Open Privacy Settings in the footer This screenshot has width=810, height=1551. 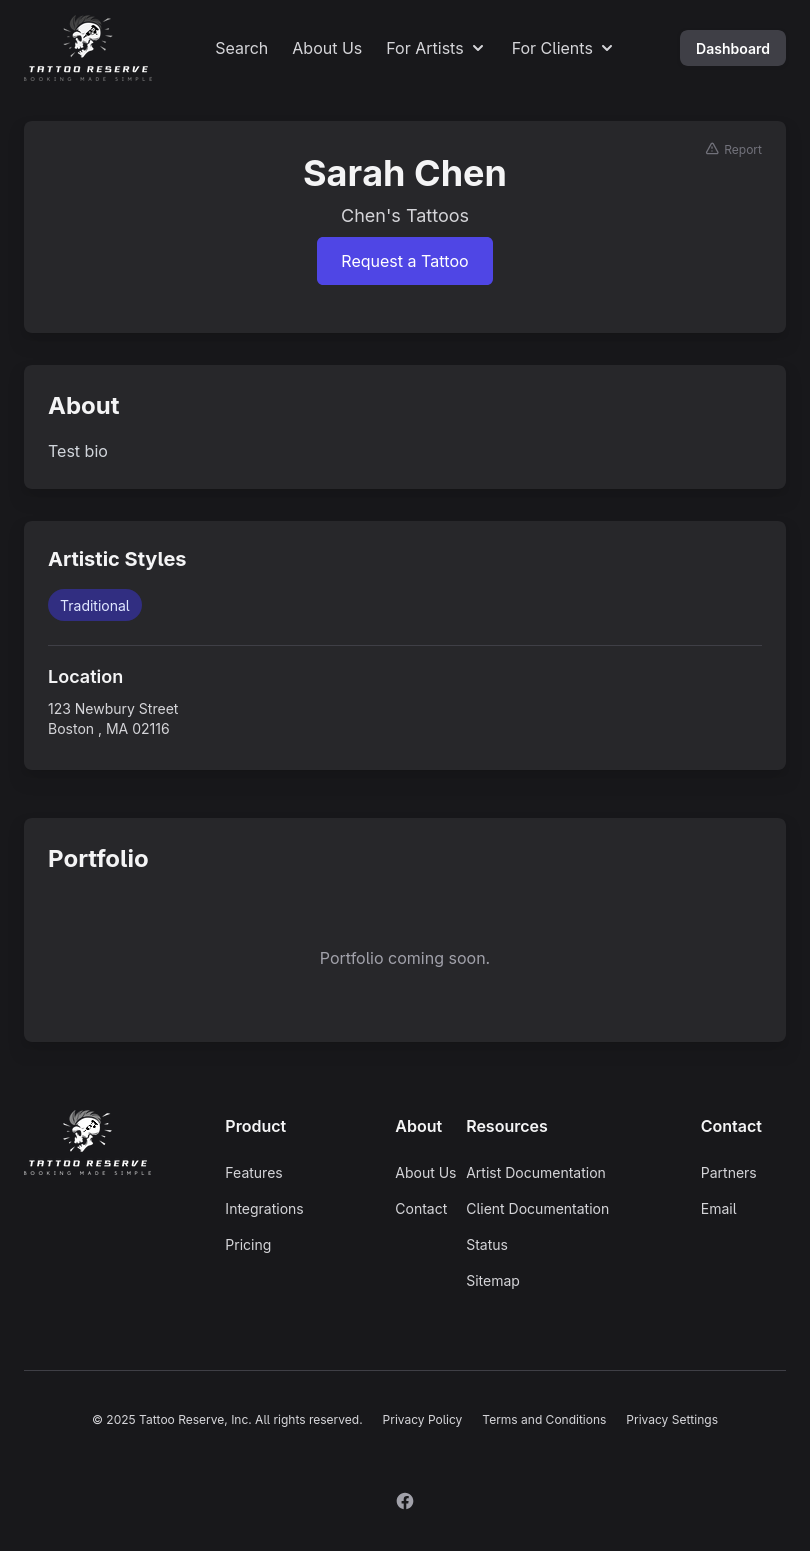tap(672, 1419)
